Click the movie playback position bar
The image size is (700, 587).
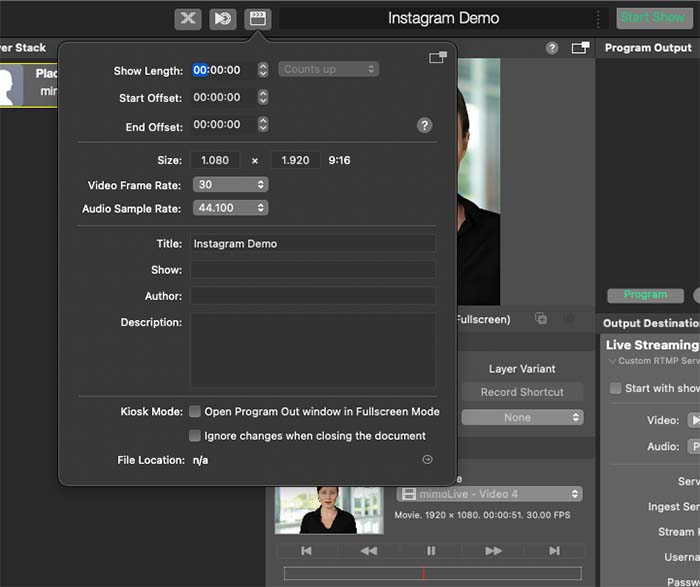(x=433, y=573)
